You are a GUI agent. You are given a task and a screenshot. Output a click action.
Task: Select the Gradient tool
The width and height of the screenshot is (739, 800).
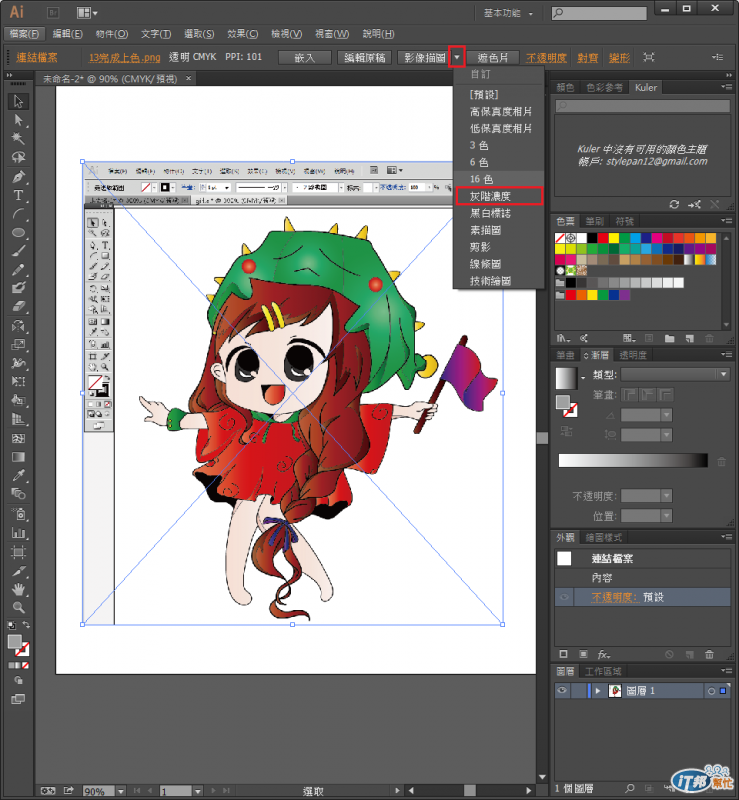coord(18,457)
